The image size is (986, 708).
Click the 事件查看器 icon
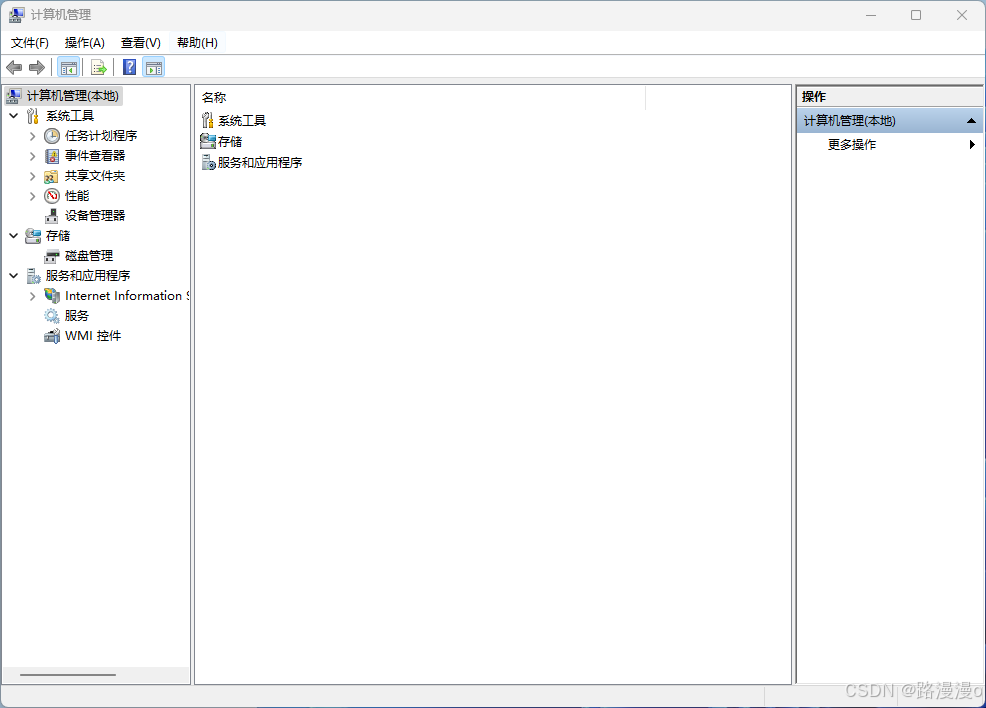coord(52,156)
